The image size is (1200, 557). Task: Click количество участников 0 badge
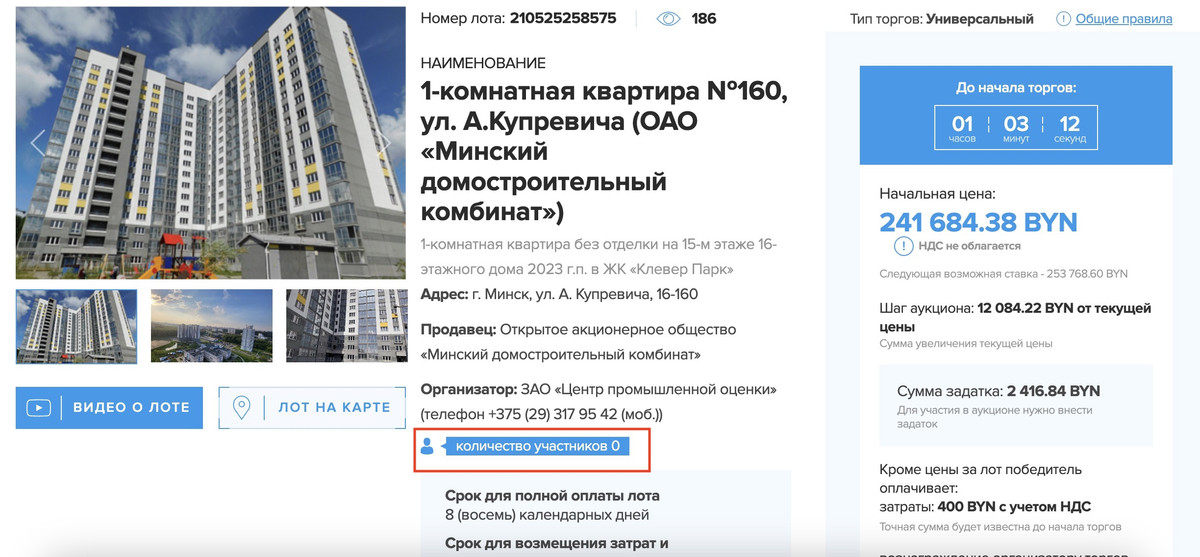537,446
